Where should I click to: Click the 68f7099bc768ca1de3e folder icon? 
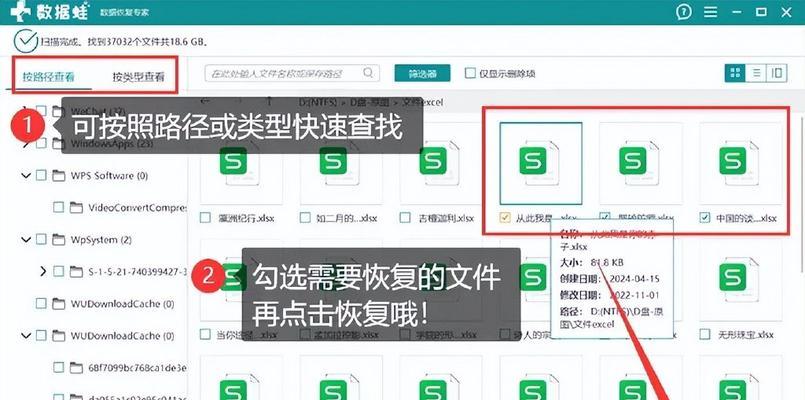76,368
